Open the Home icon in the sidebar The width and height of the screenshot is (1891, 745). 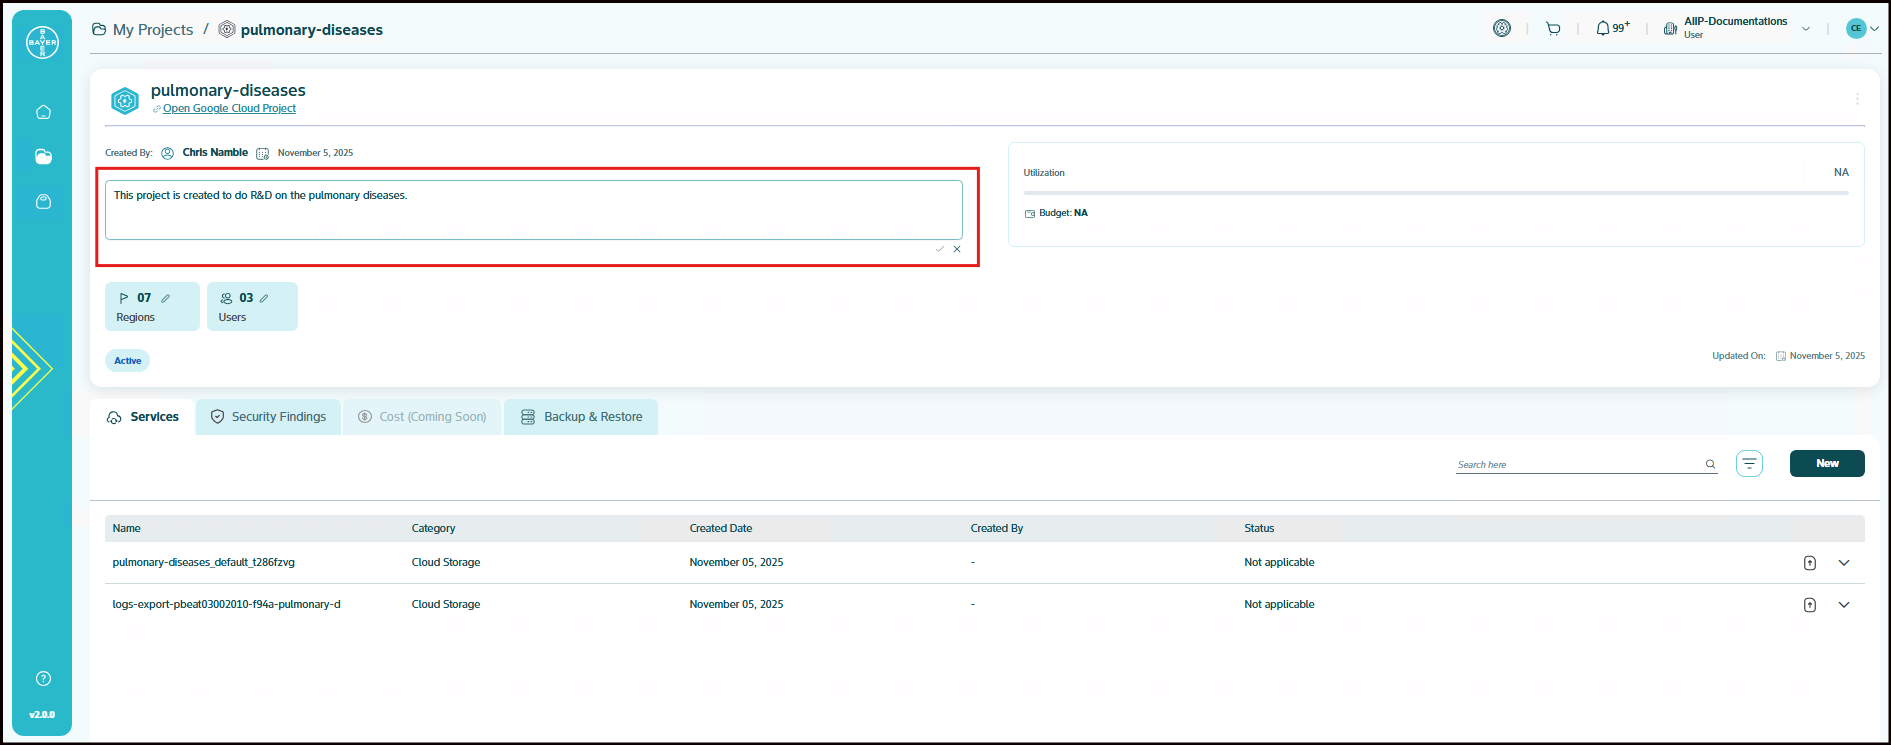click(x=43, y=112)
